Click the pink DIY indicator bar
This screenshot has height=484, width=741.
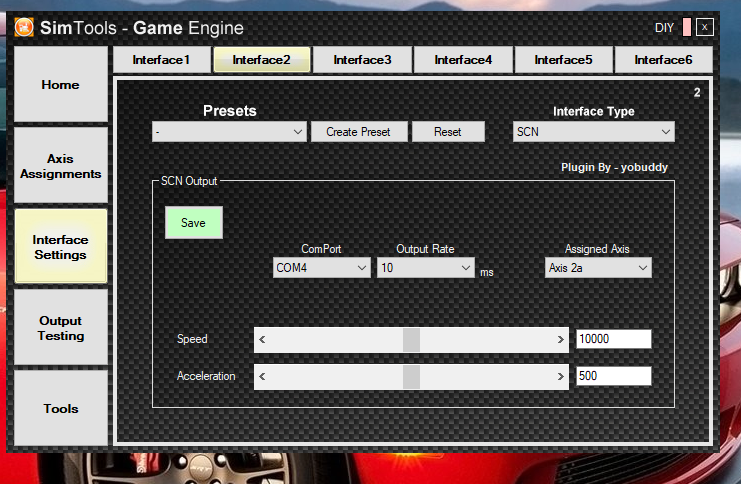(687, 27)
